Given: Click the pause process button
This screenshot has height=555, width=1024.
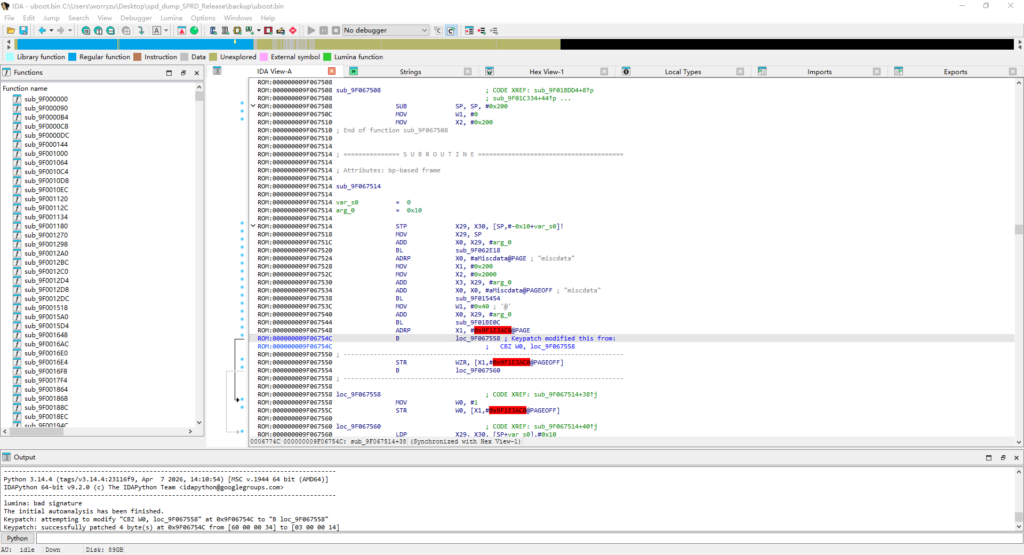Looking at the screenshot, I should click(323, 31).
